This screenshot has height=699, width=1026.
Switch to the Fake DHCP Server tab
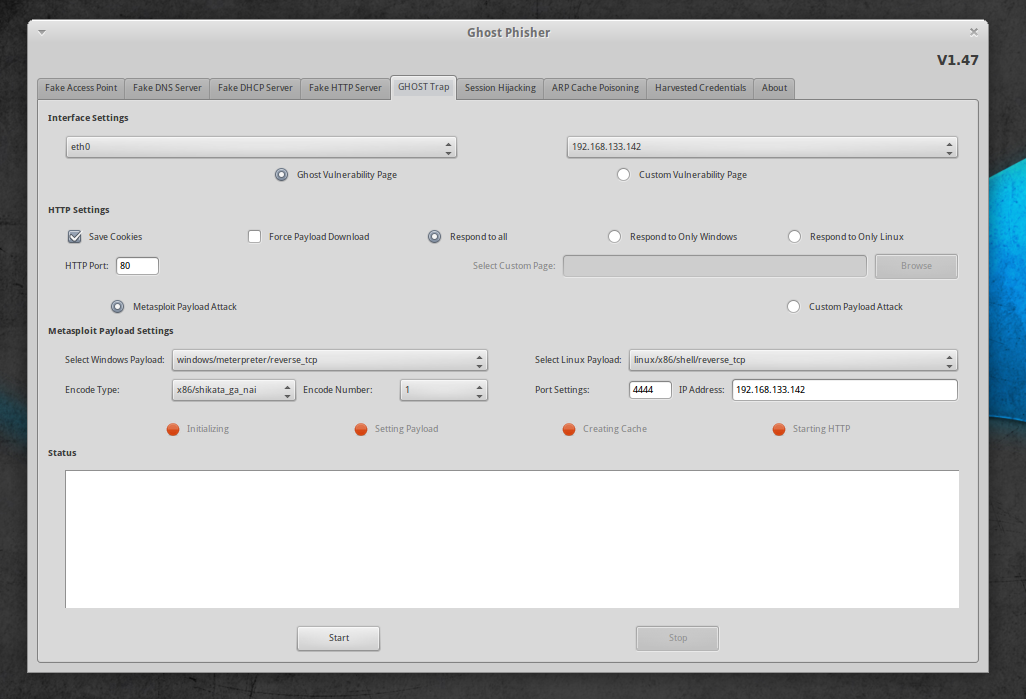[x=255, y=88]
